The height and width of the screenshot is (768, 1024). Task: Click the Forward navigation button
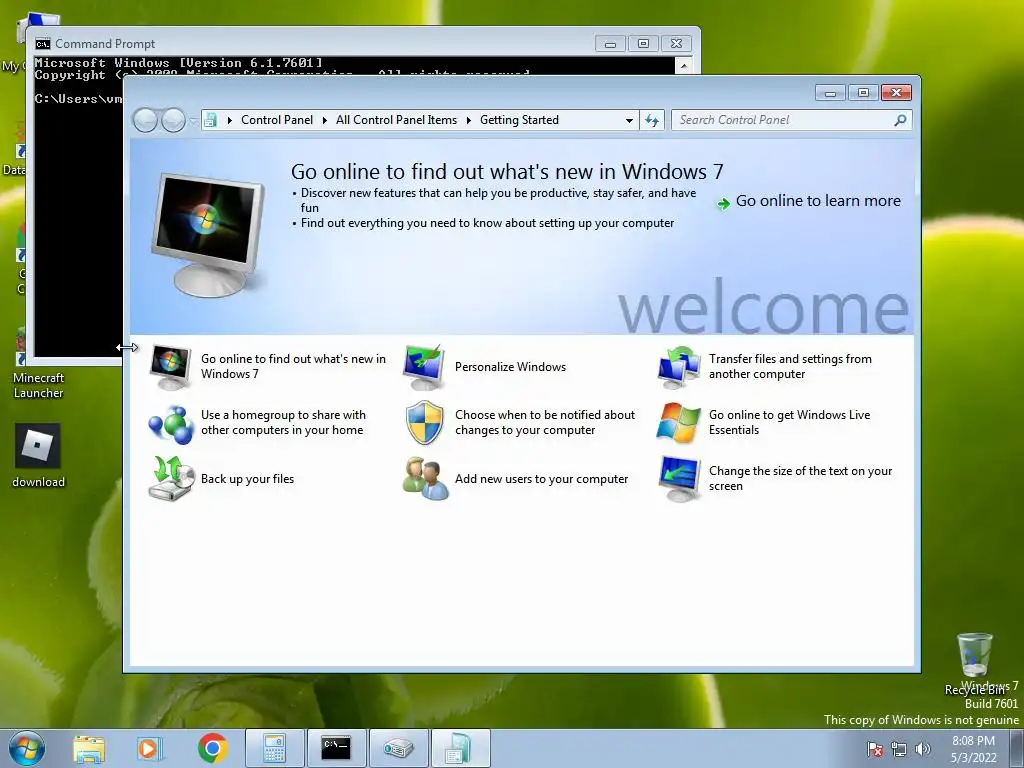click(173, 120)
